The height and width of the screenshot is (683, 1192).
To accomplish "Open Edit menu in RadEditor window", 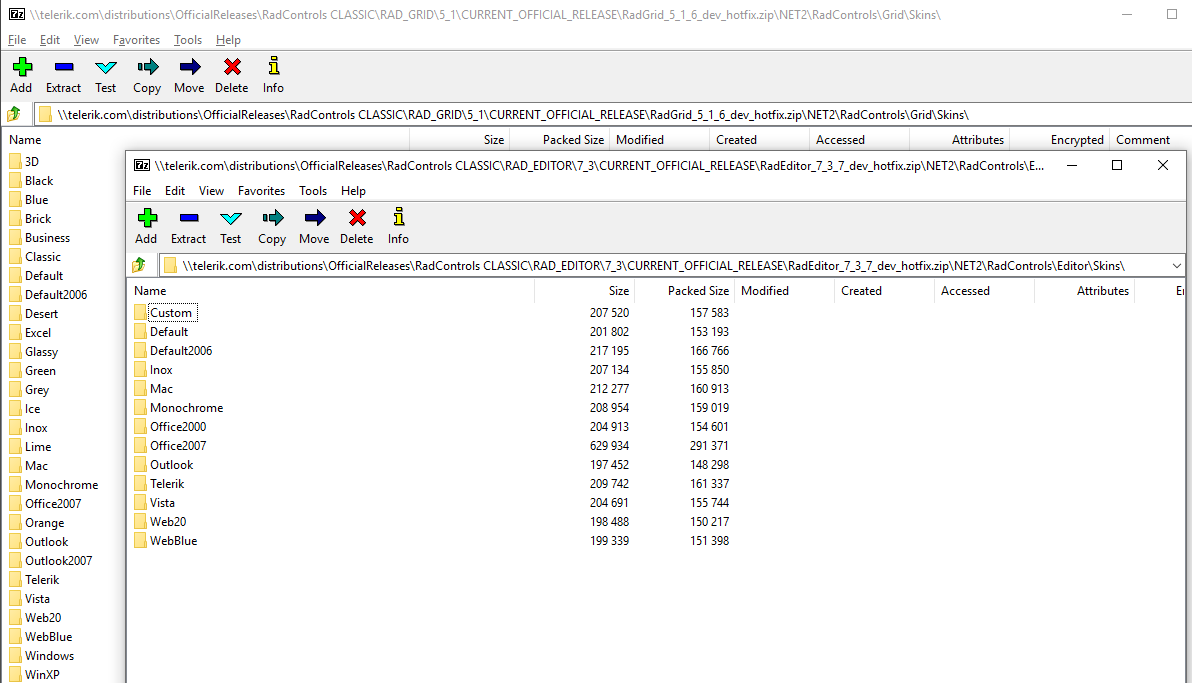I will (175, 191).
